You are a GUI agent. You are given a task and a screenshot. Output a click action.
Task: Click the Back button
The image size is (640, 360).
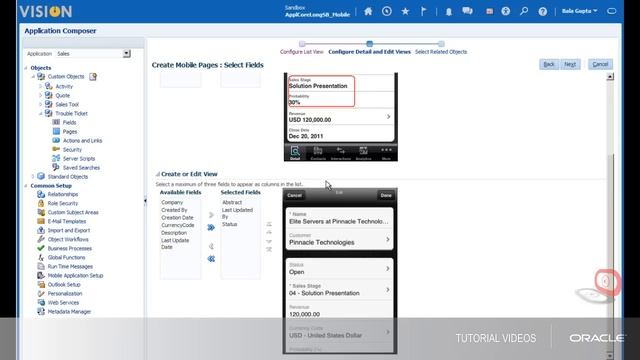(549, 64)
